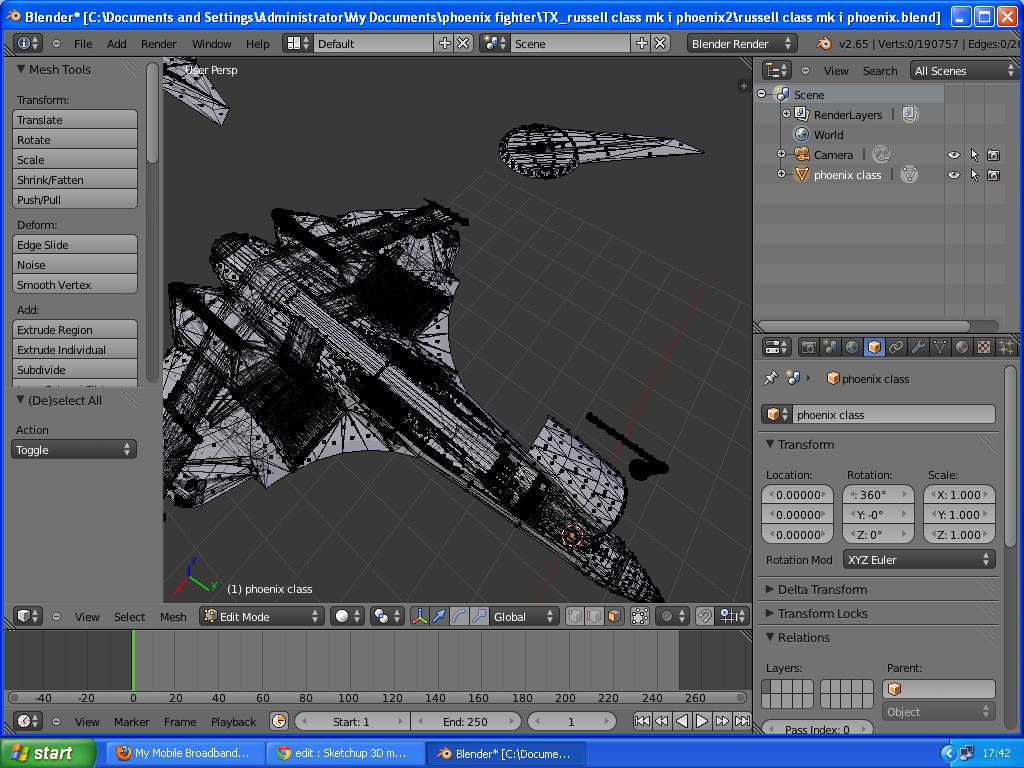Enable the translate manipulator arrow icon
Viewport: 1024px width, 768px height.
pyautogui.click(x=439, y=617)
